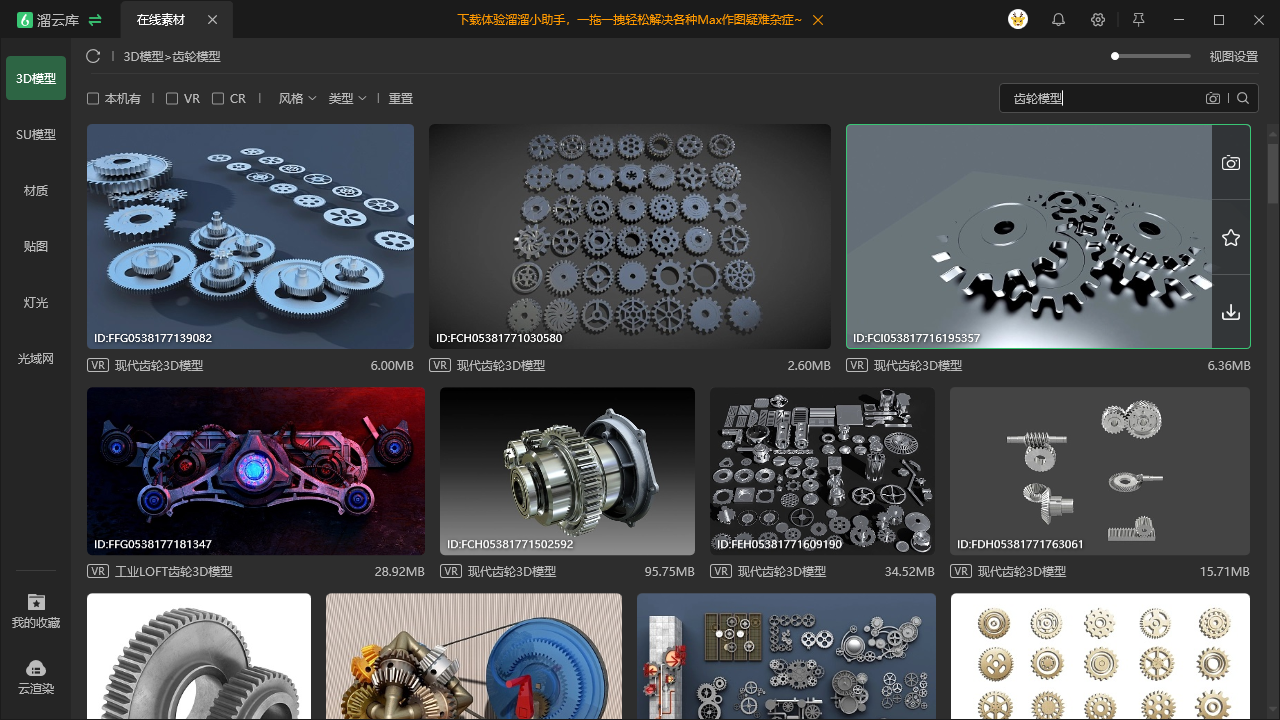Click the vertical scrollbar
The width and height of the screenshot is (1280, 720).
pyautogui.click(x=1273, y=175)
